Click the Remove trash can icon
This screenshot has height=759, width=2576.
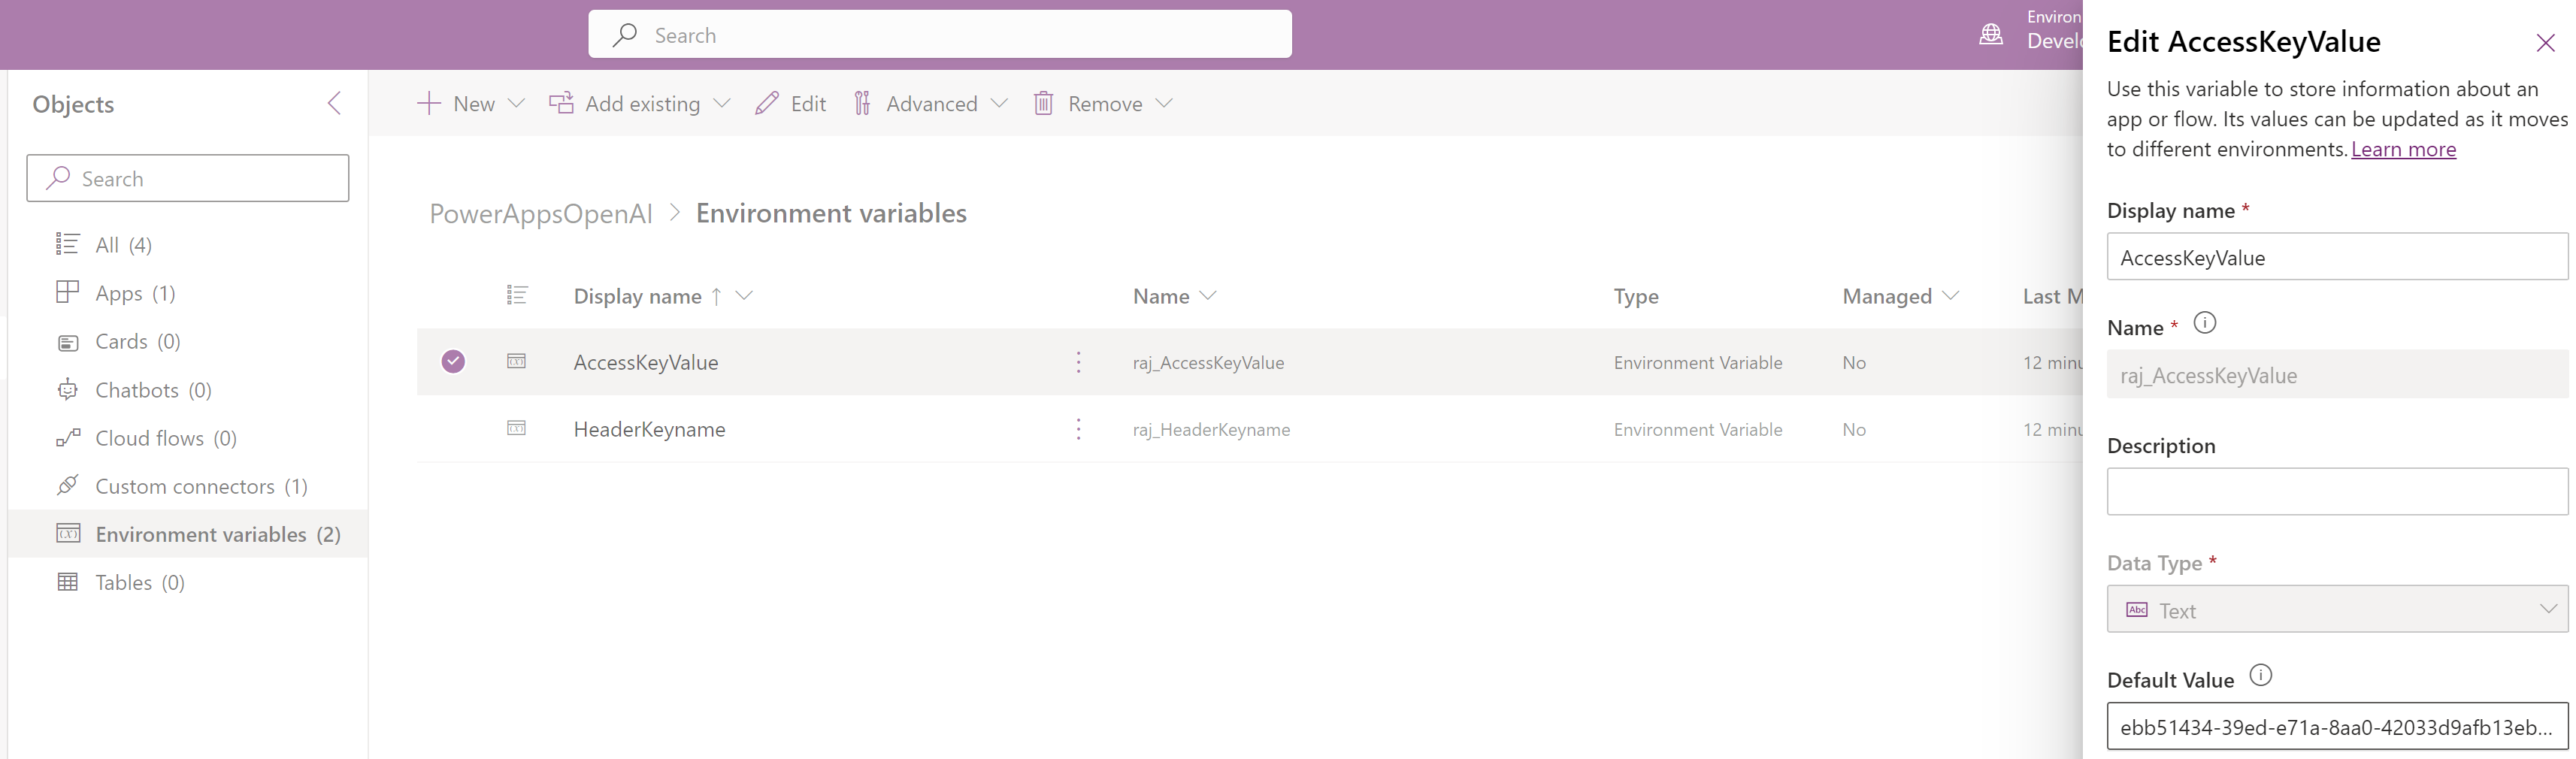coord(1043,104)
